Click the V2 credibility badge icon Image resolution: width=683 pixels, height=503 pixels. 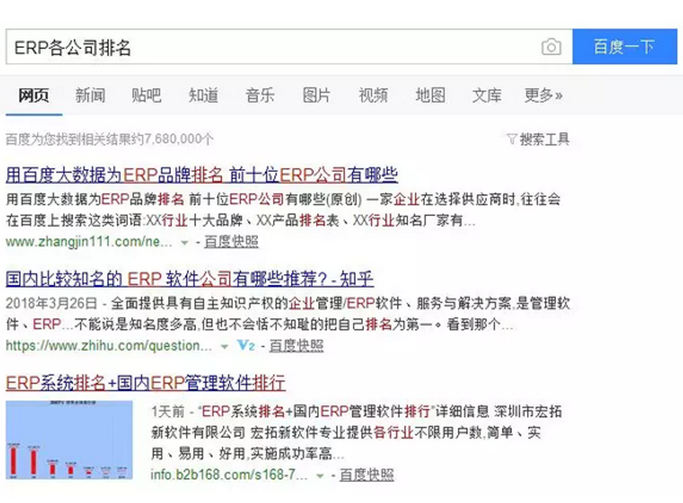[x=246, y=345]
